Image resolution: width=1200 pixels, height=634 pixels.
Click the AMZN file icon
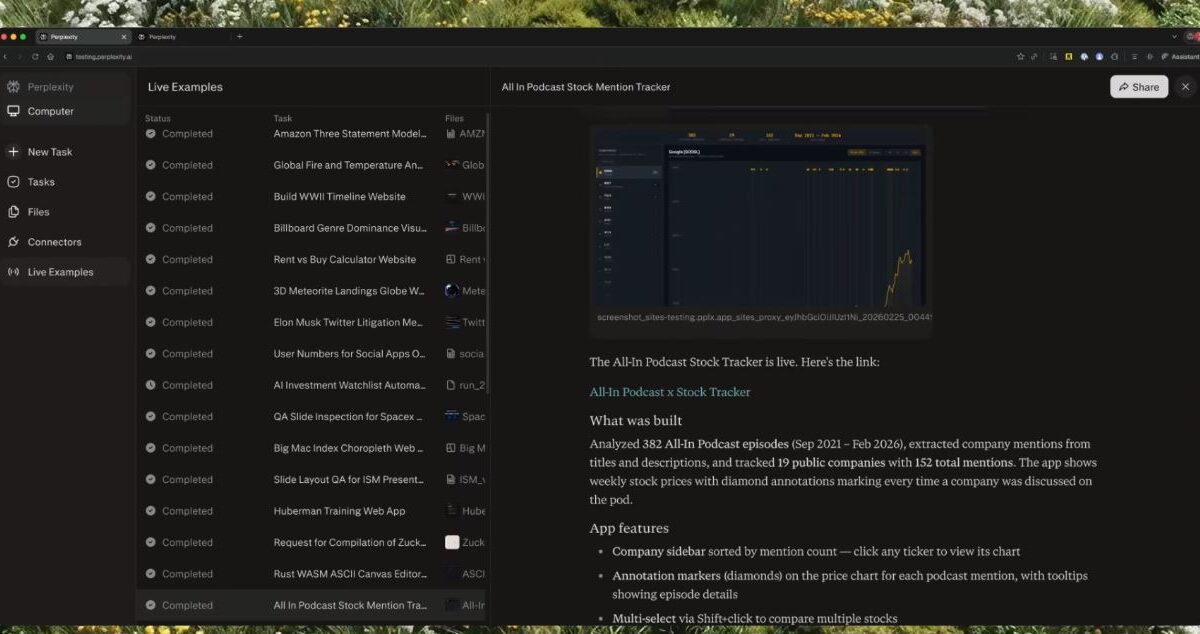click(x=452, y=133)
